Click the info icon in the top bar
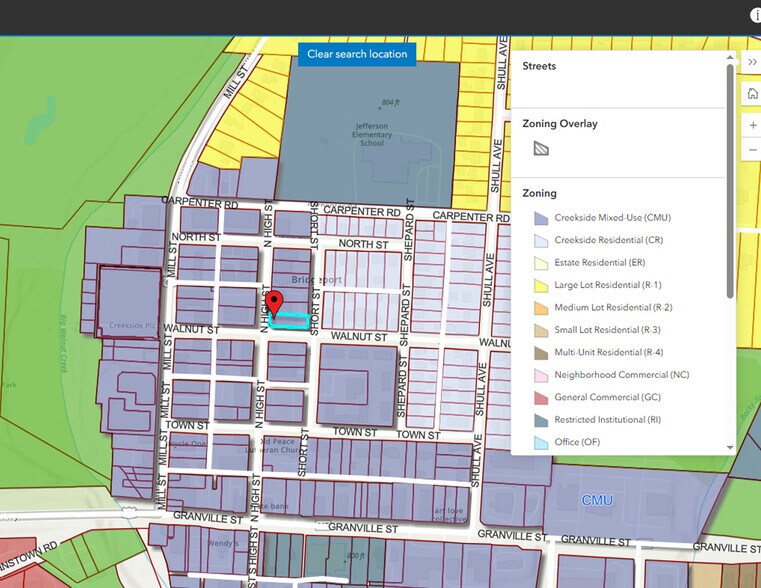 (x=757, y=16)
